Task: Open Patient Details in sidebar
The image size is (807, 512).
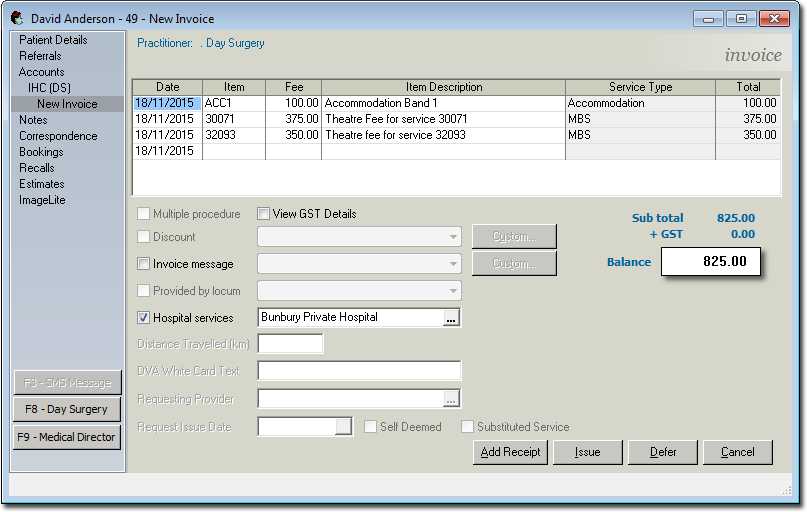Action: click(x=53, y=40)
